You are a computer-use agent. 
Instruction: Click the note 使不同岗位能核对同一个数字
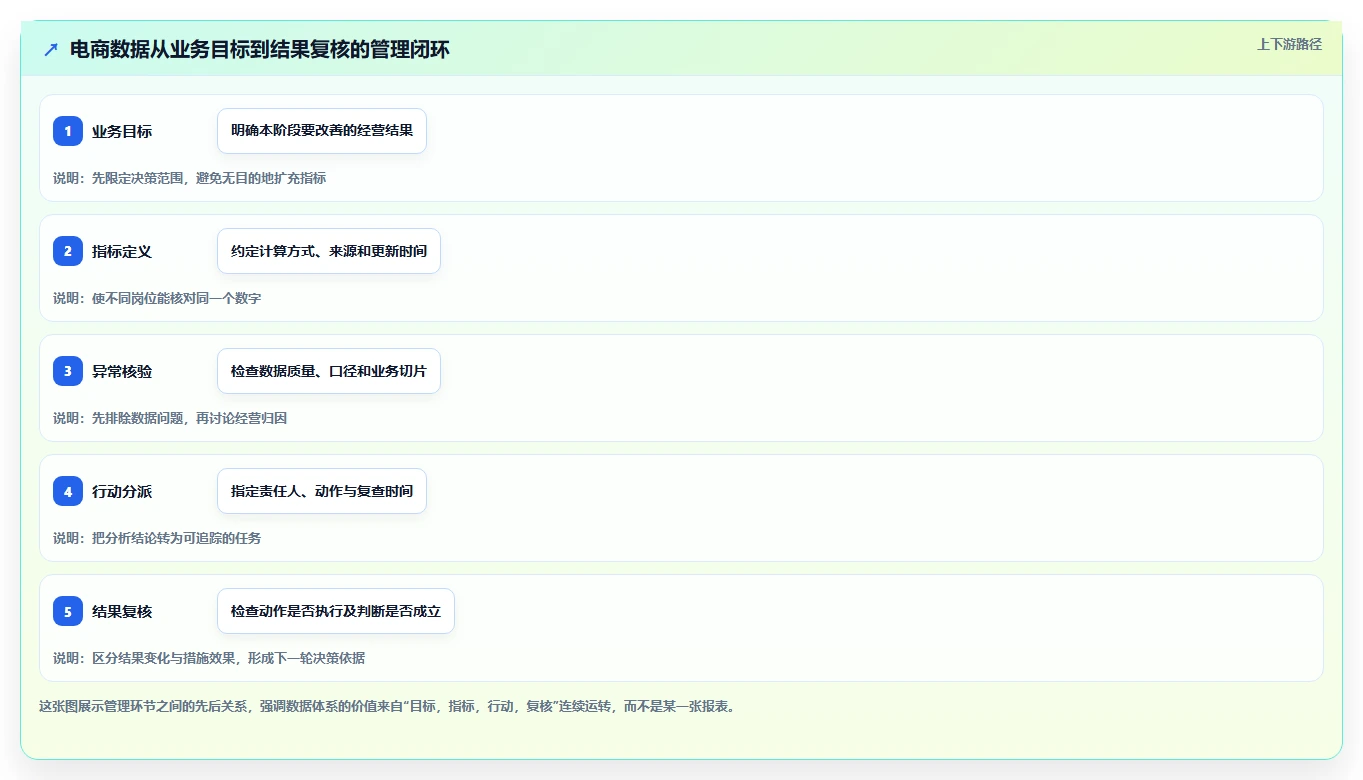point(177,298)
